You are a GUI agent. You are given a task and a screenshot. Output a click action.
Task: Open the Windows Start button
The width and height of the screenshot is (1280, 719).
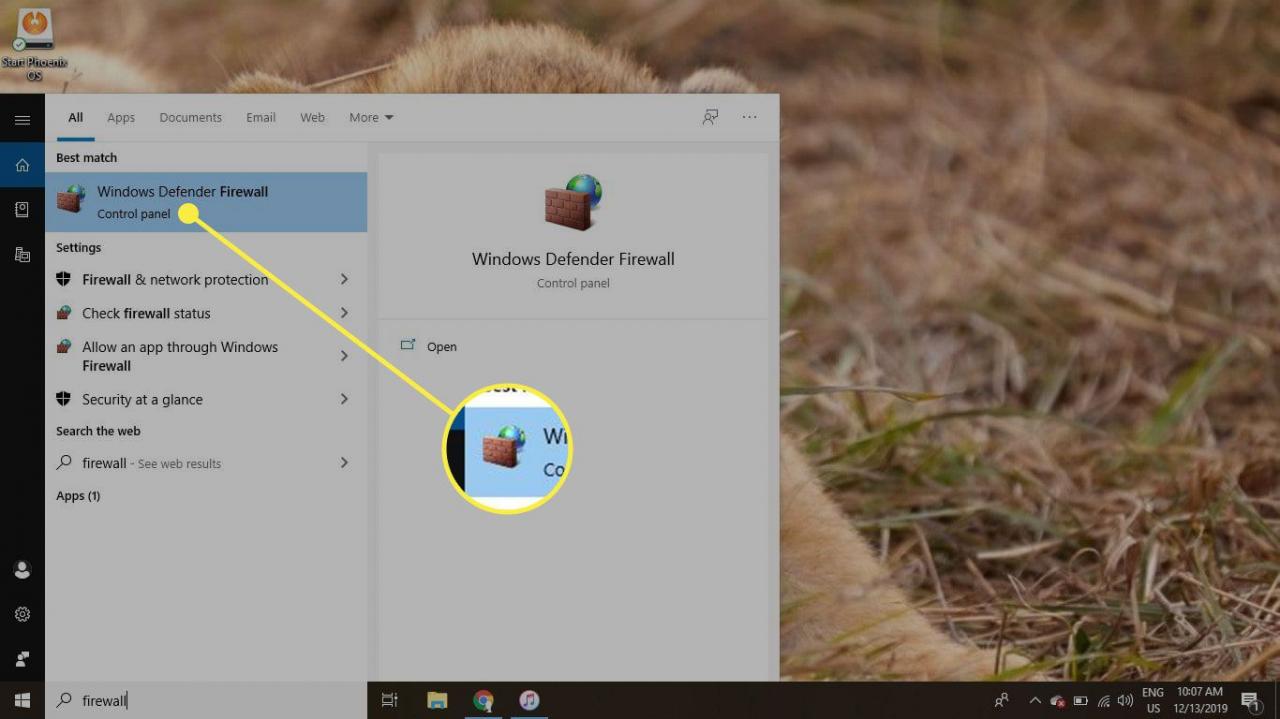point(22,700)
